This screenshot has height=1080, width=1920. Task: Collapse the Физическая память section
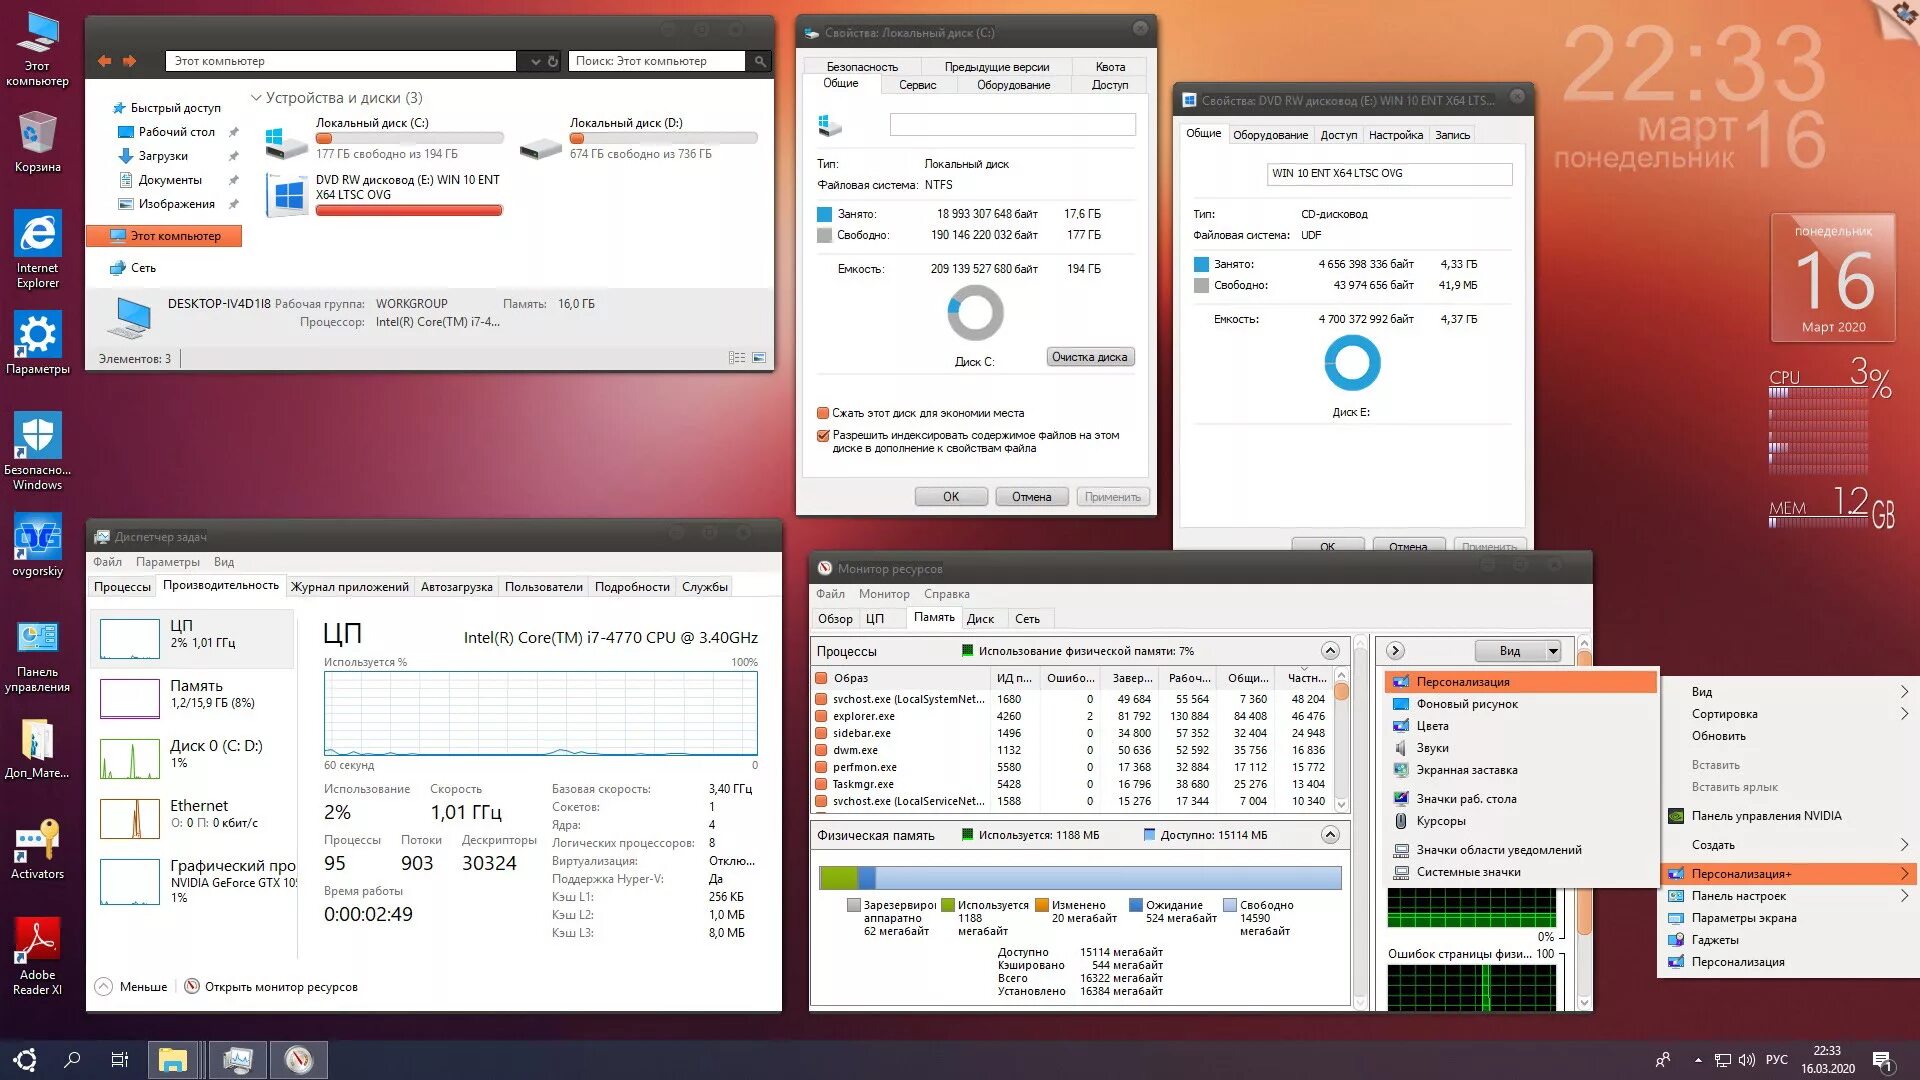1329,835
